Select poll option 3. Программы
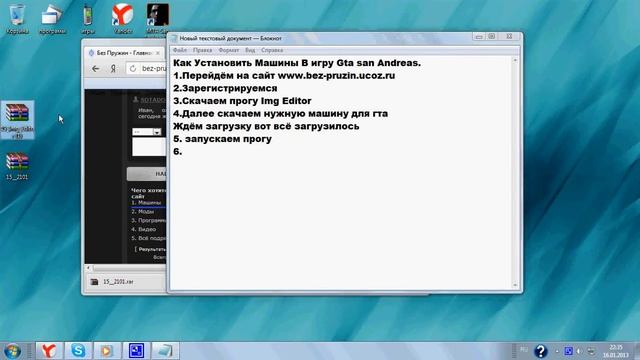 [149, 220]
